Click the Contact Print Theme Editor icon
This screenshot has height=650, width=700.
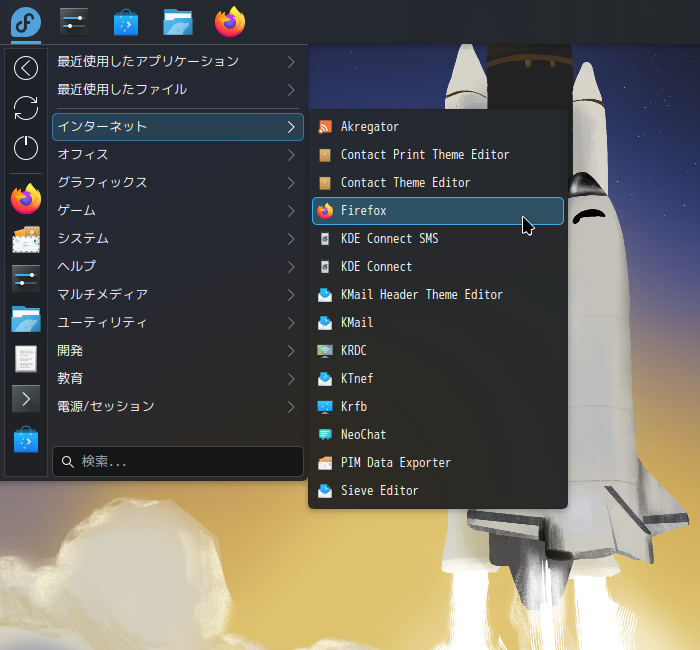tap(325, 155)
